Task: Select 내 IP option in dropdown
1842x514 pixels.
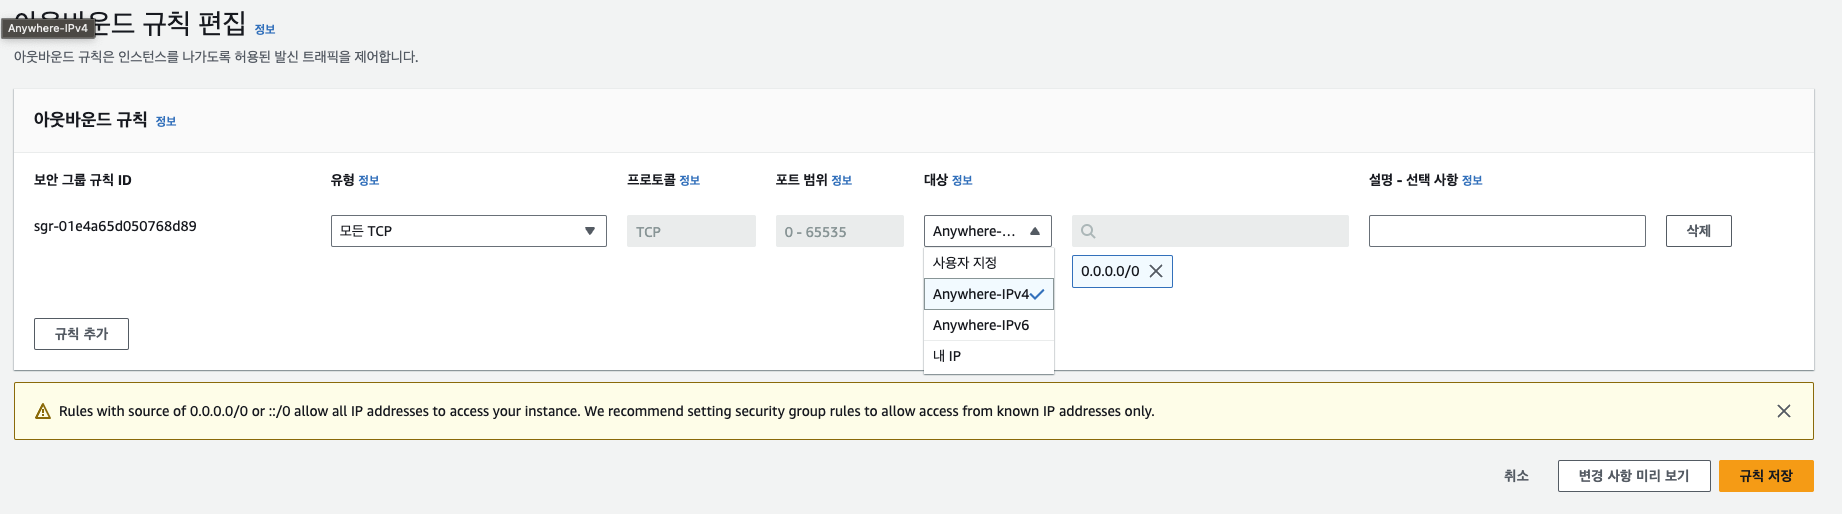Action: tap(947, 356)
